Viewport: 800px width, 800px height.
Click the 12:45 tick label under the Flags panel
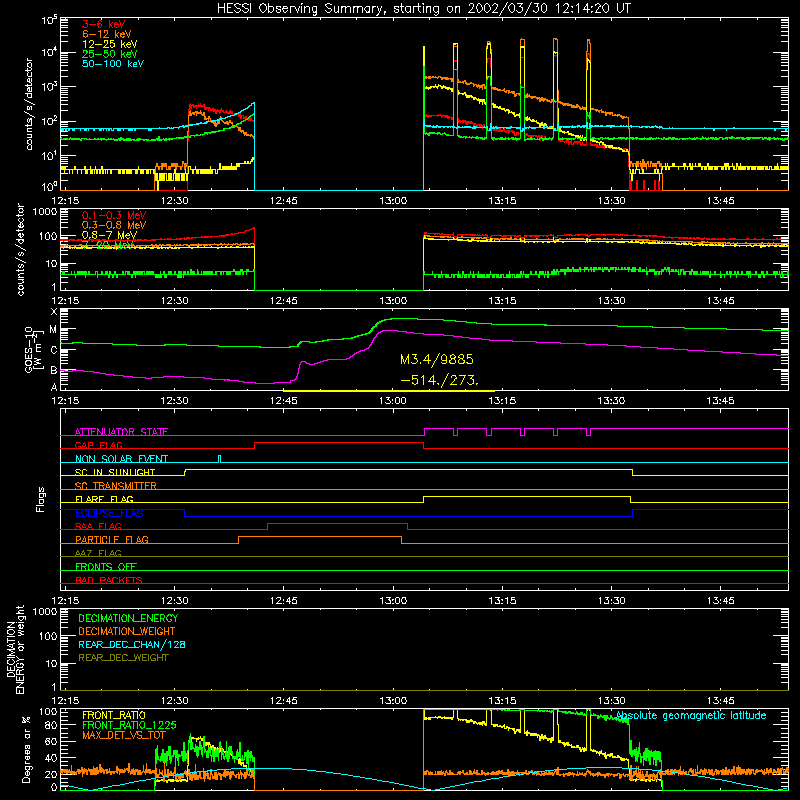(284, 601)
